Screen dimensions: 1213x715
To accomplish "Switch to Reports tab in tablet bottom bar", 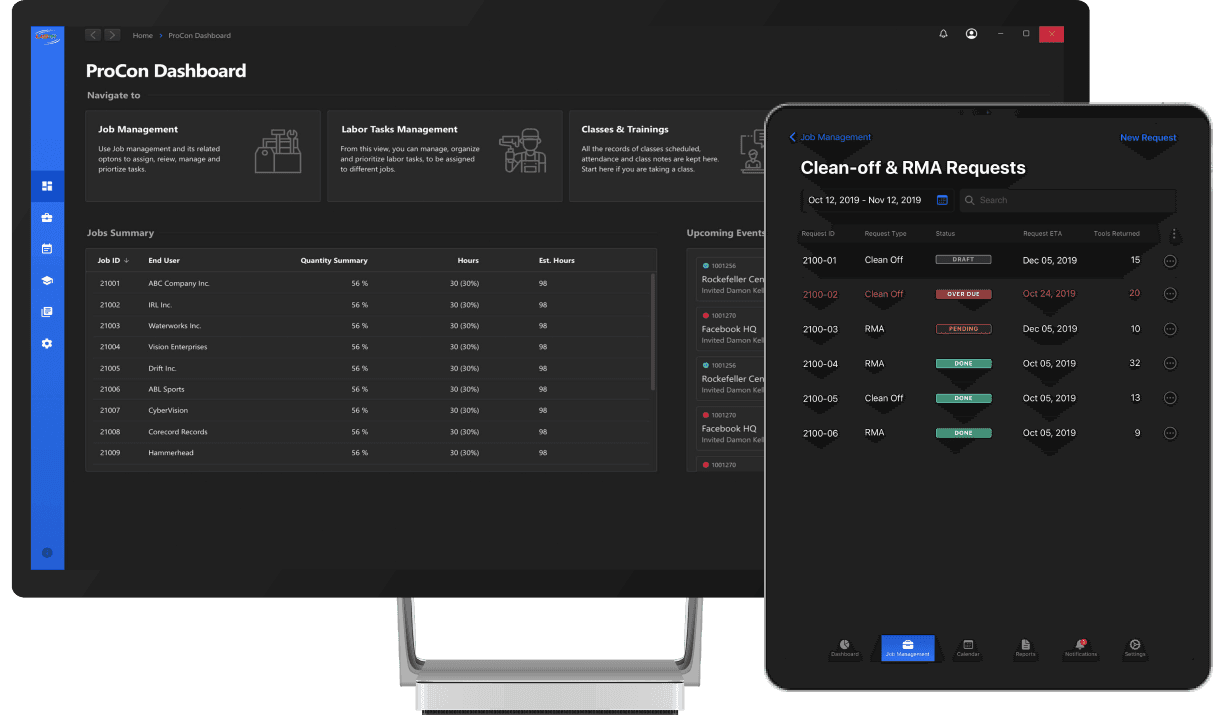I will [x=1025, y=648].
